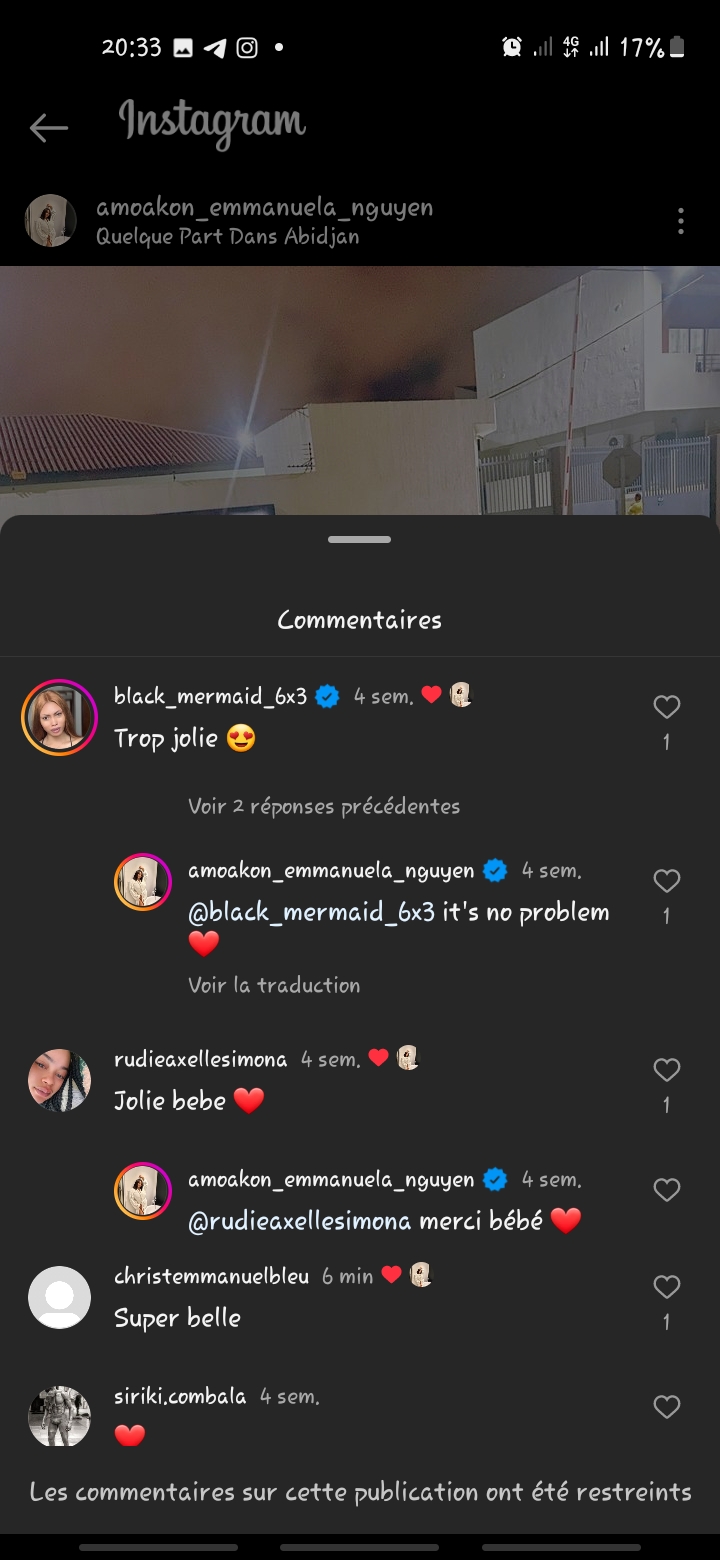Like christemmanuelbleu's "Super belle" comment

[666, 1287]
